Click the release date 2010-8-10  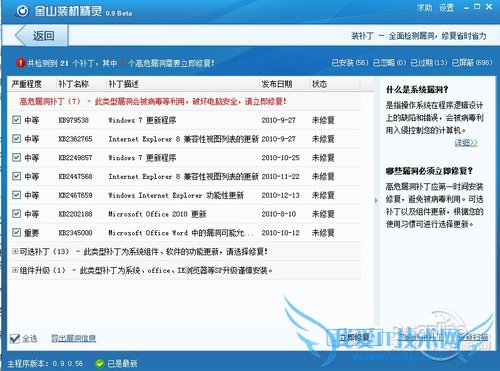point(279,214)
